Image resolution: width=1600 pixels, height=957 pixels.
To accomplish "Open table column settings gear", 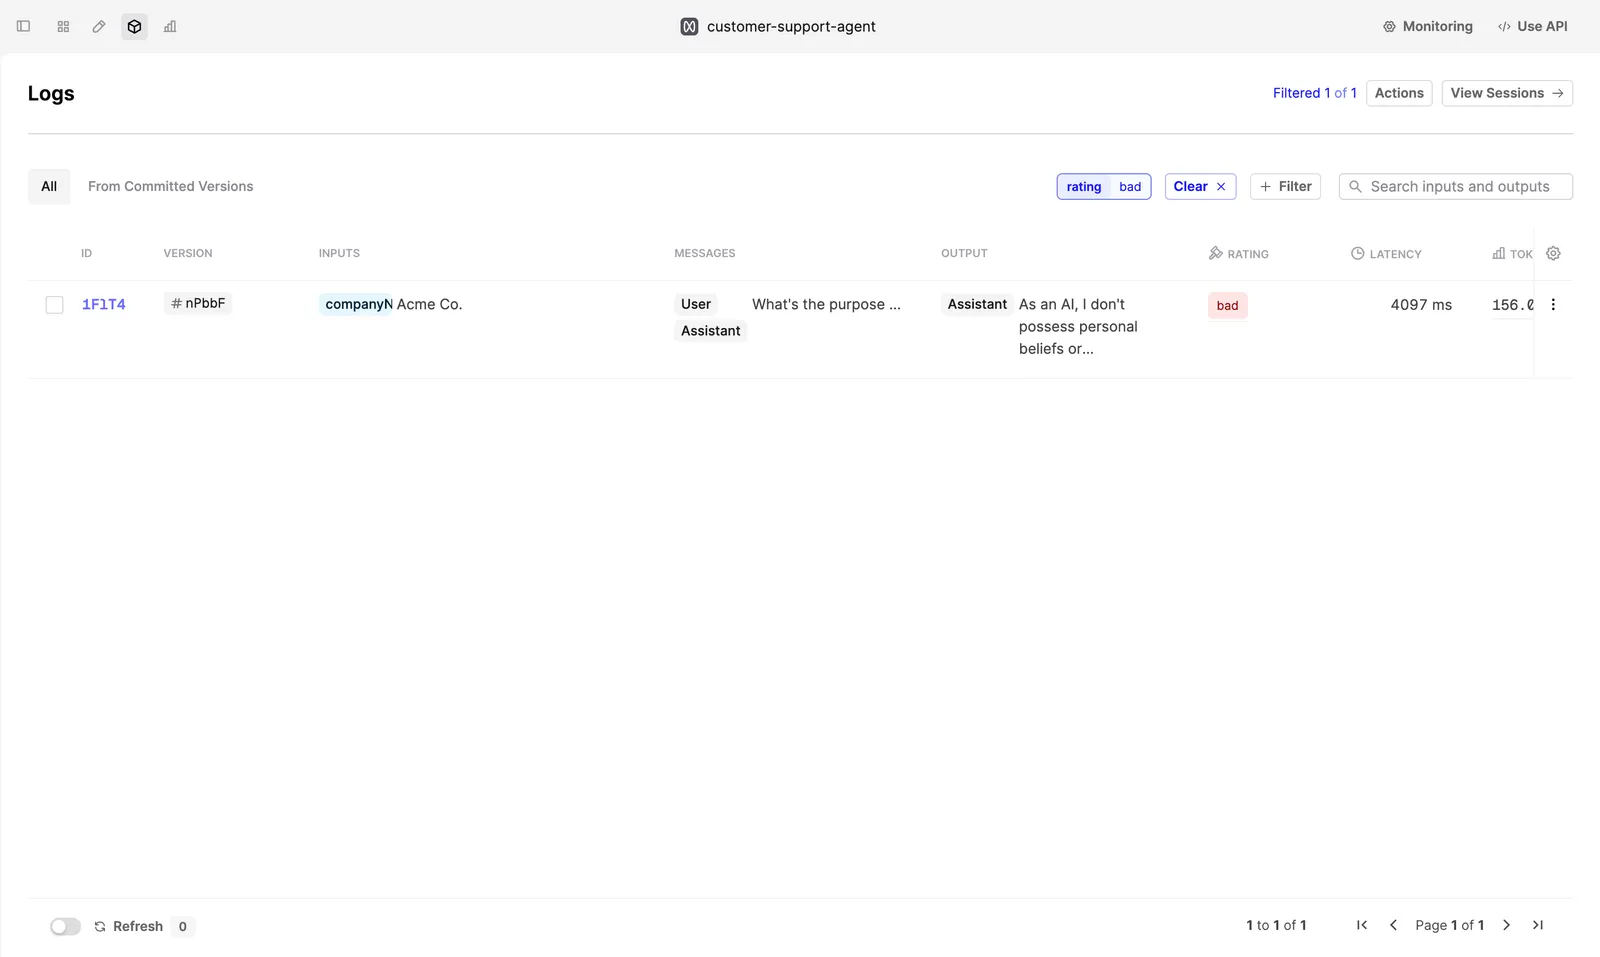I will tap(1553, 254).
